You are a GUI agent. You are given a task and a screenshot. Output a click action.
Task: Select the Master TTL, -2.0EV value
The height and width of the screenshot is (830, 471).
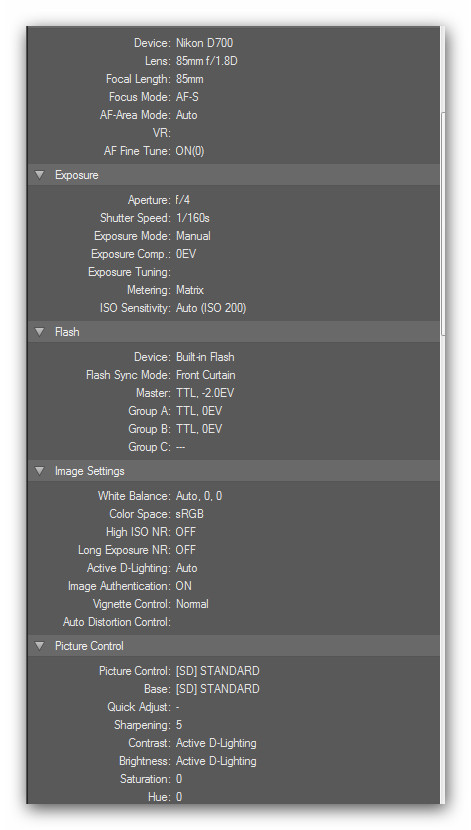(205, 393)
